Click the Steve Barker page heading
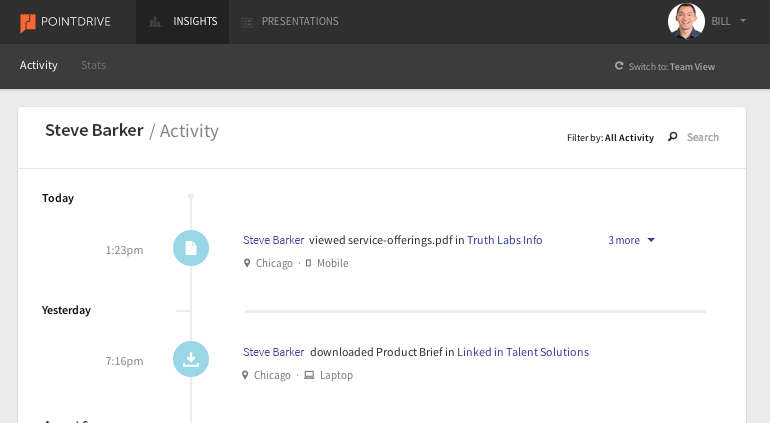 94,130
